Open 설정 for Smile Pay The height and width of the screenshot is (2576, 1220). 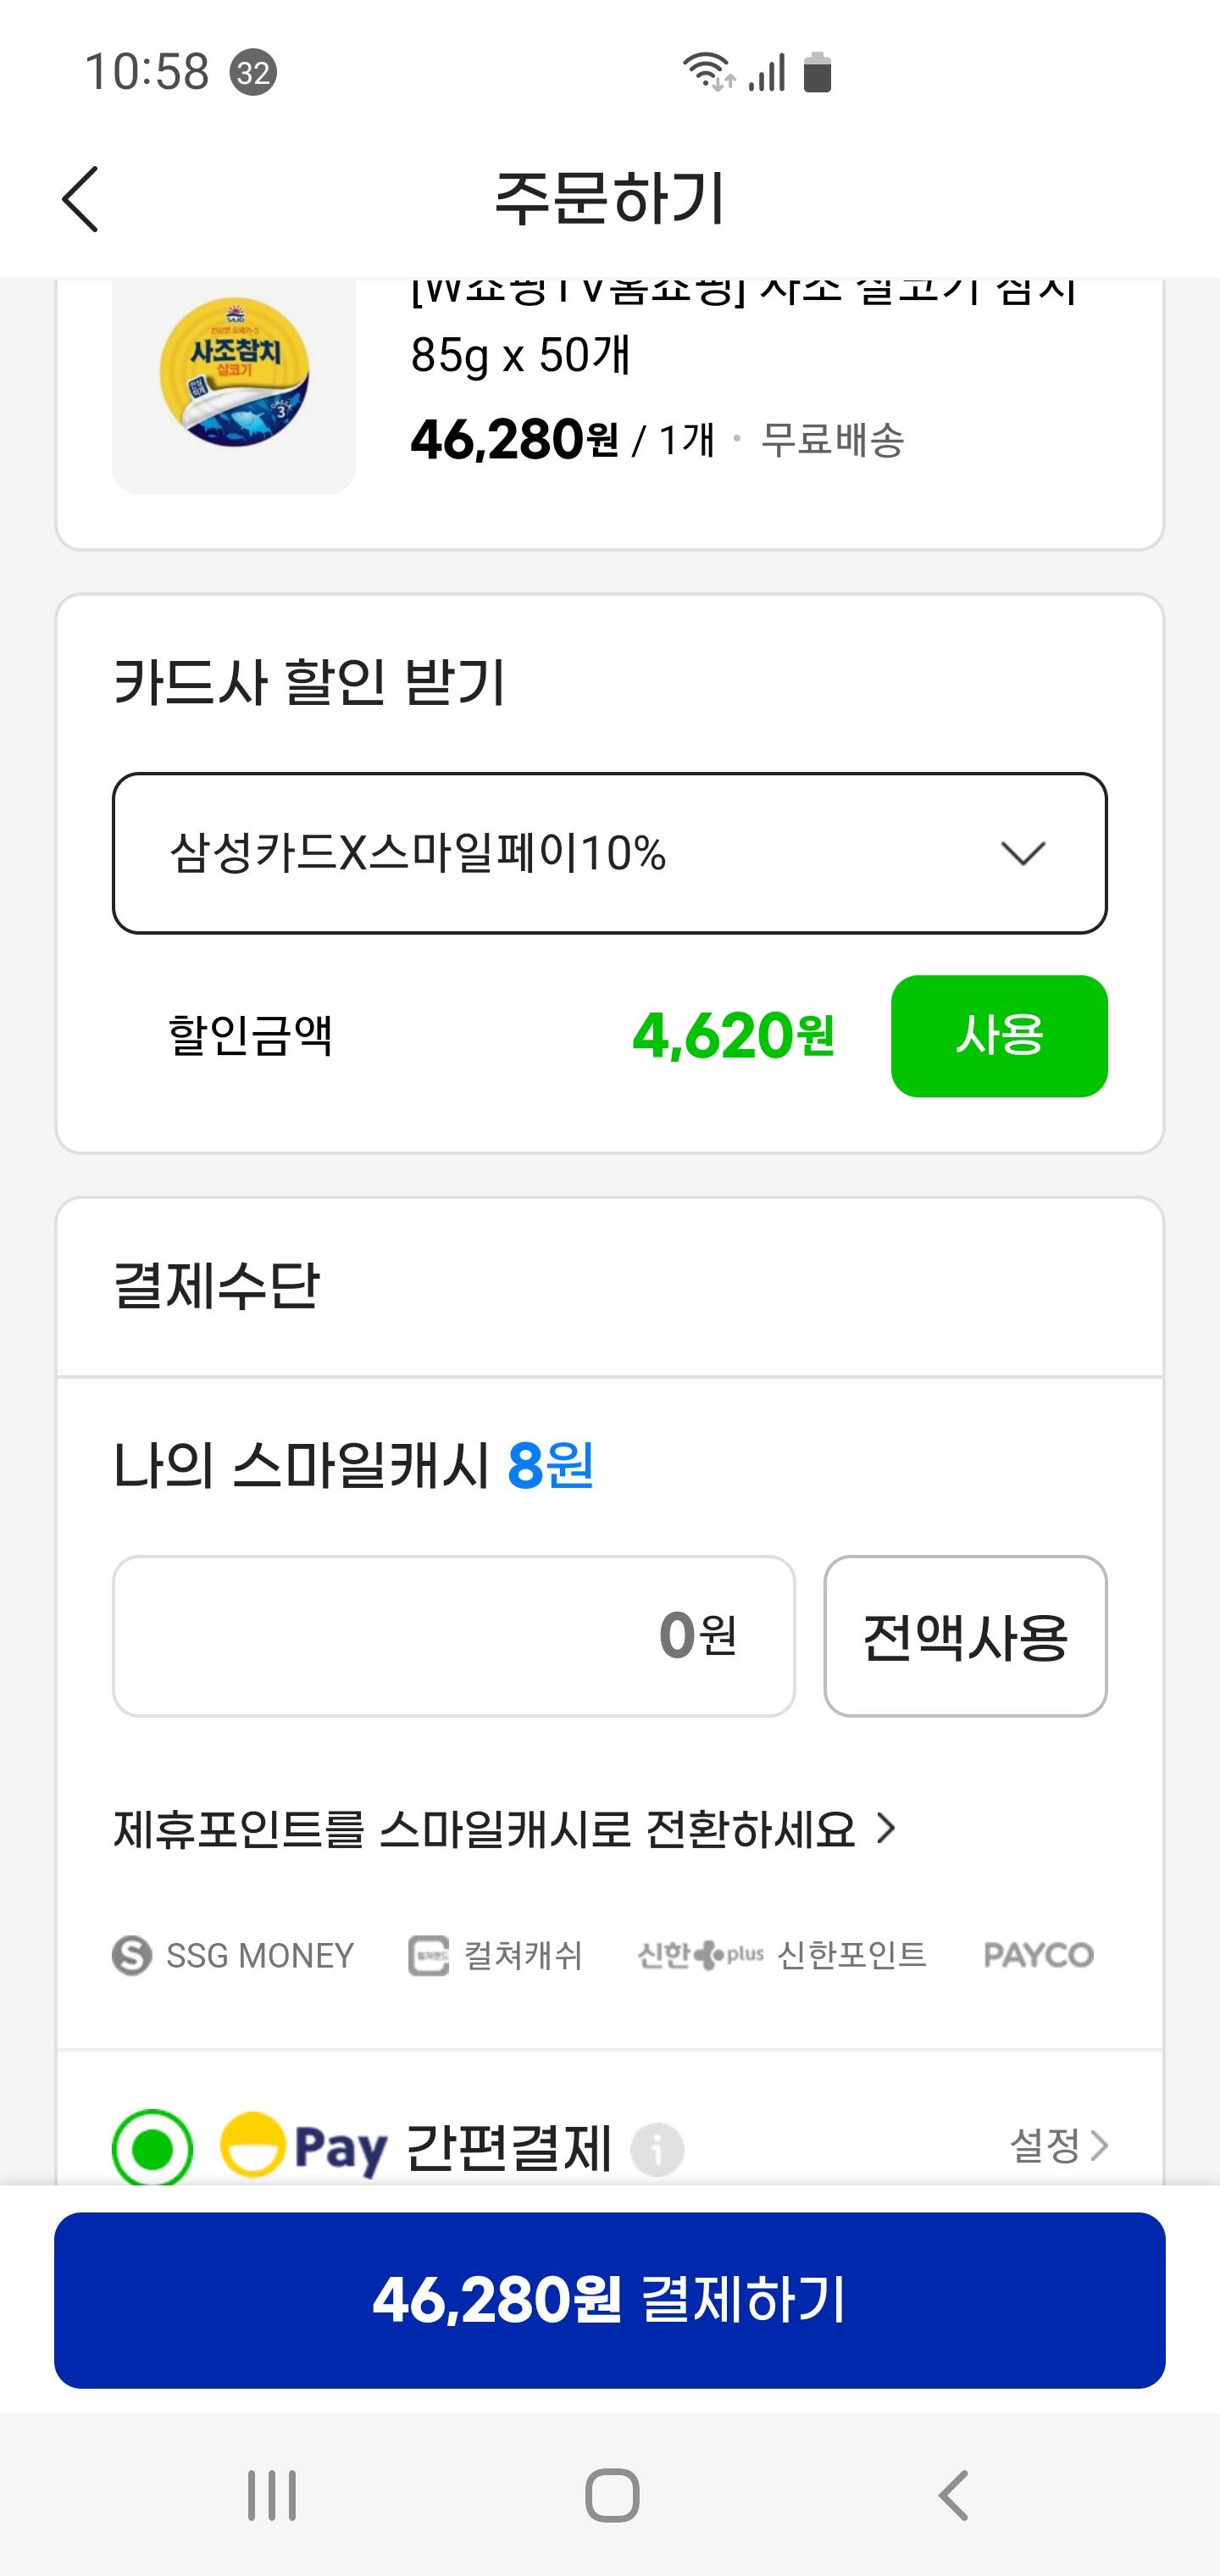(x=1059, y=2145)
